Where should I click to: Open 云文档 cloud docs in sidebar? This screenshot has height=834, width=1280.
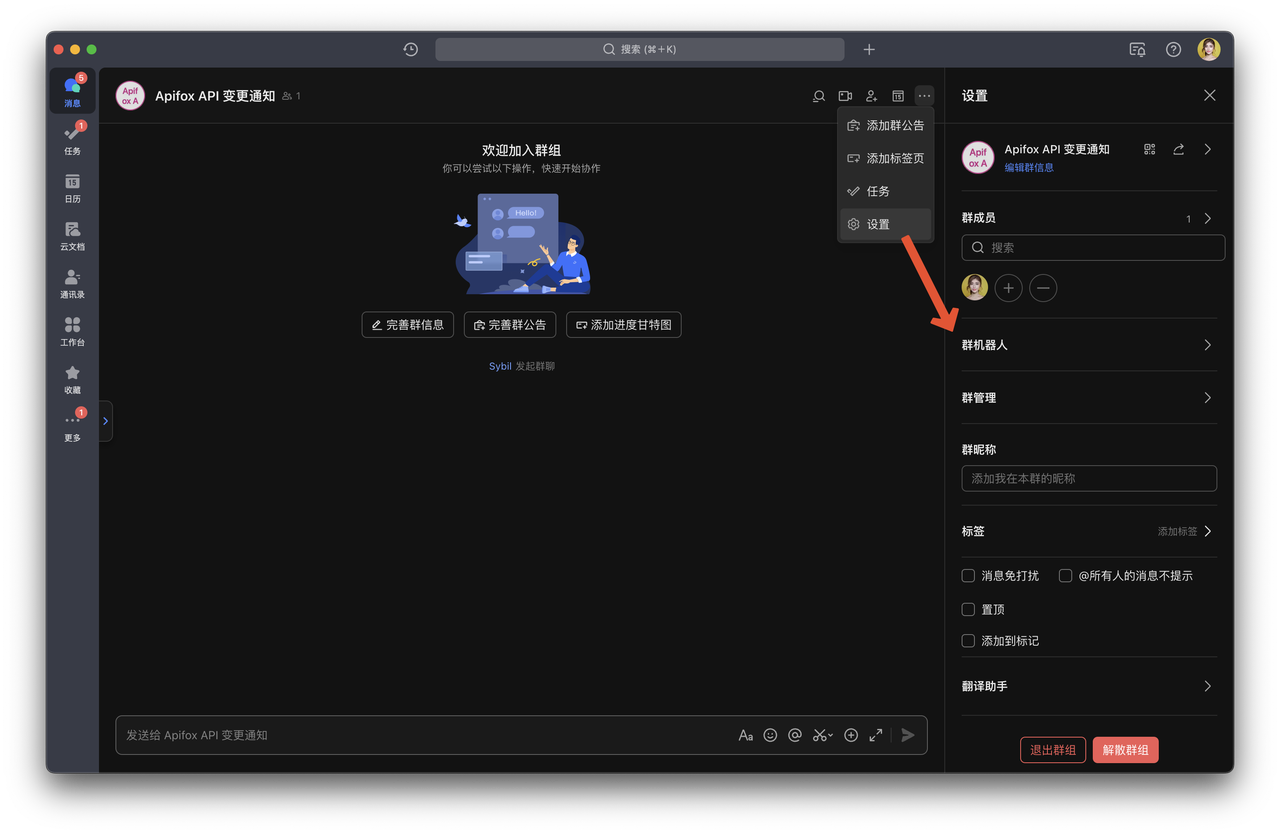point(72,235)
